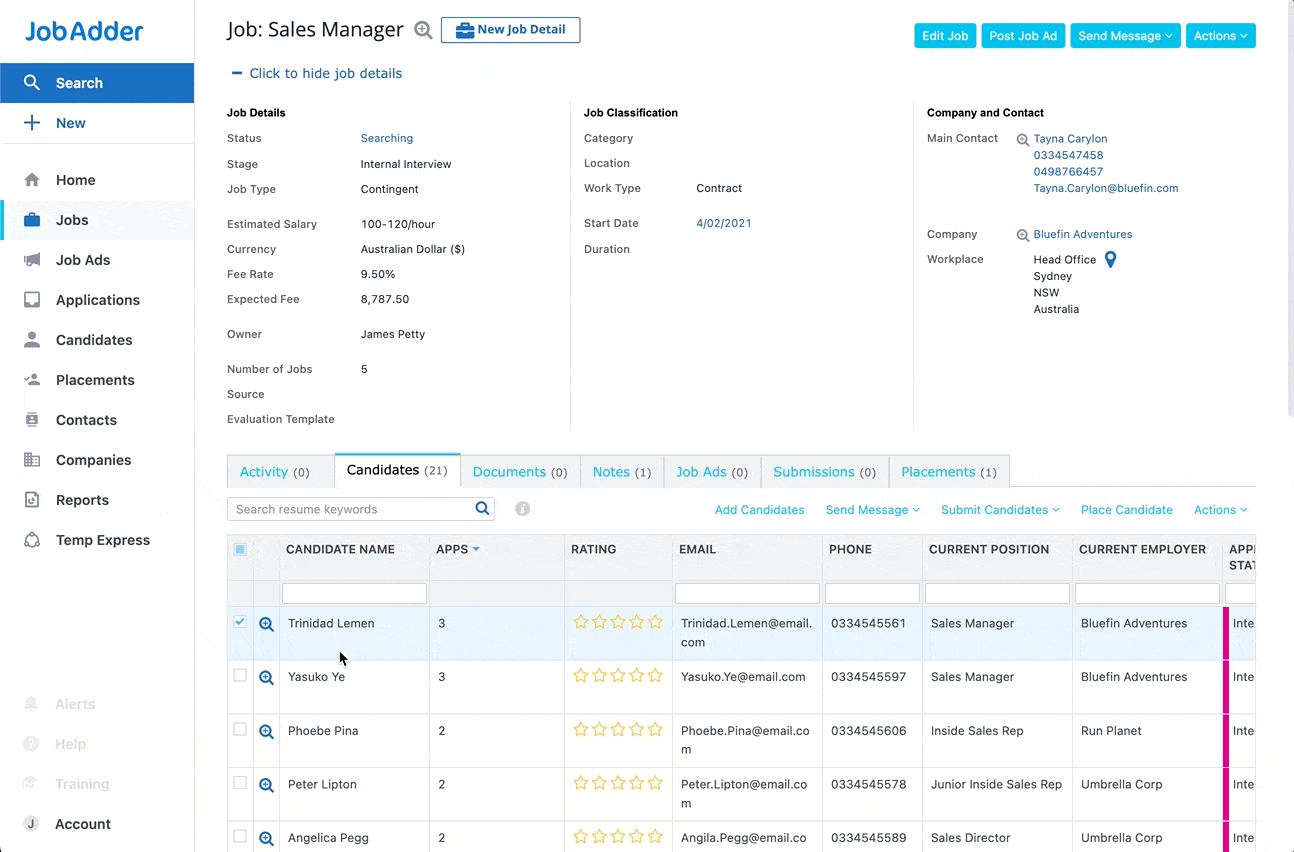Click the Companies building icon
The image size is (1294, 852).
pos(32,460)
